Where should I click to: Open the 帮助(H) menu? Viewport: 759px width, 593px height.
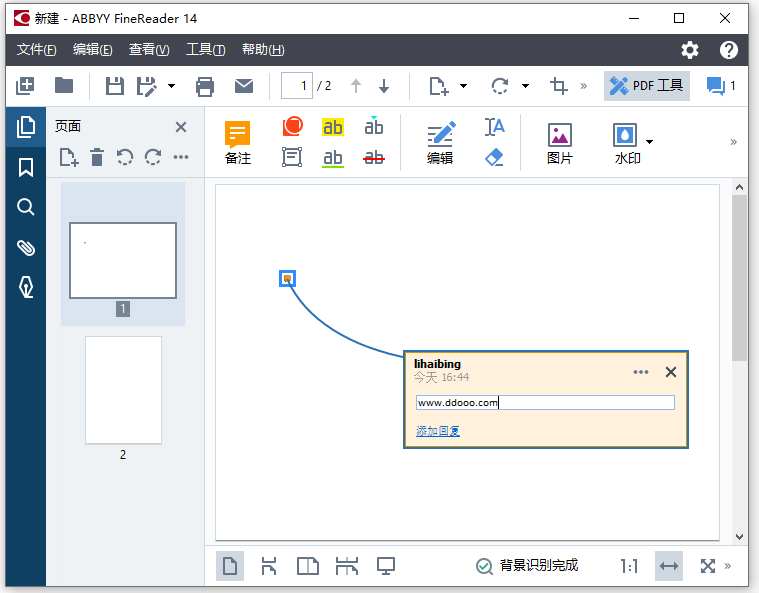[263, 49]
